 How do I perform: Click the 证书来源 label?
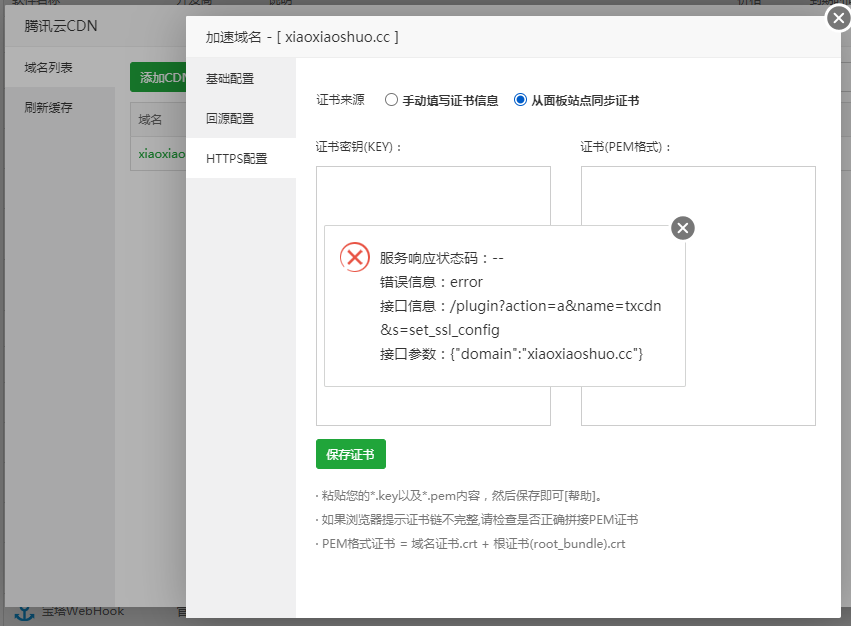(340, 100)
